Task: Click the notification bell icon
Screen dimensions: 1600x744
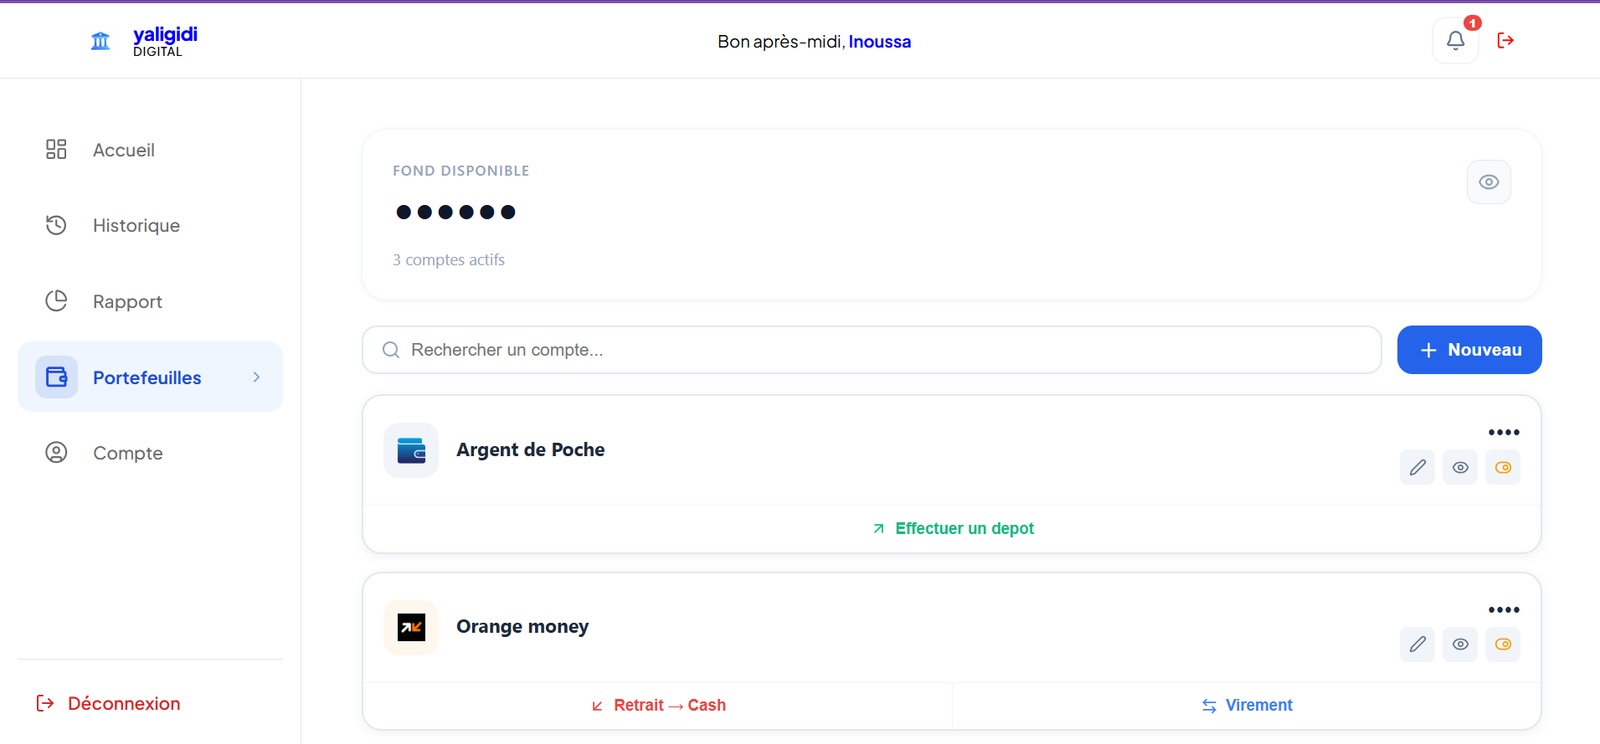Action: tap(1455, 41)
